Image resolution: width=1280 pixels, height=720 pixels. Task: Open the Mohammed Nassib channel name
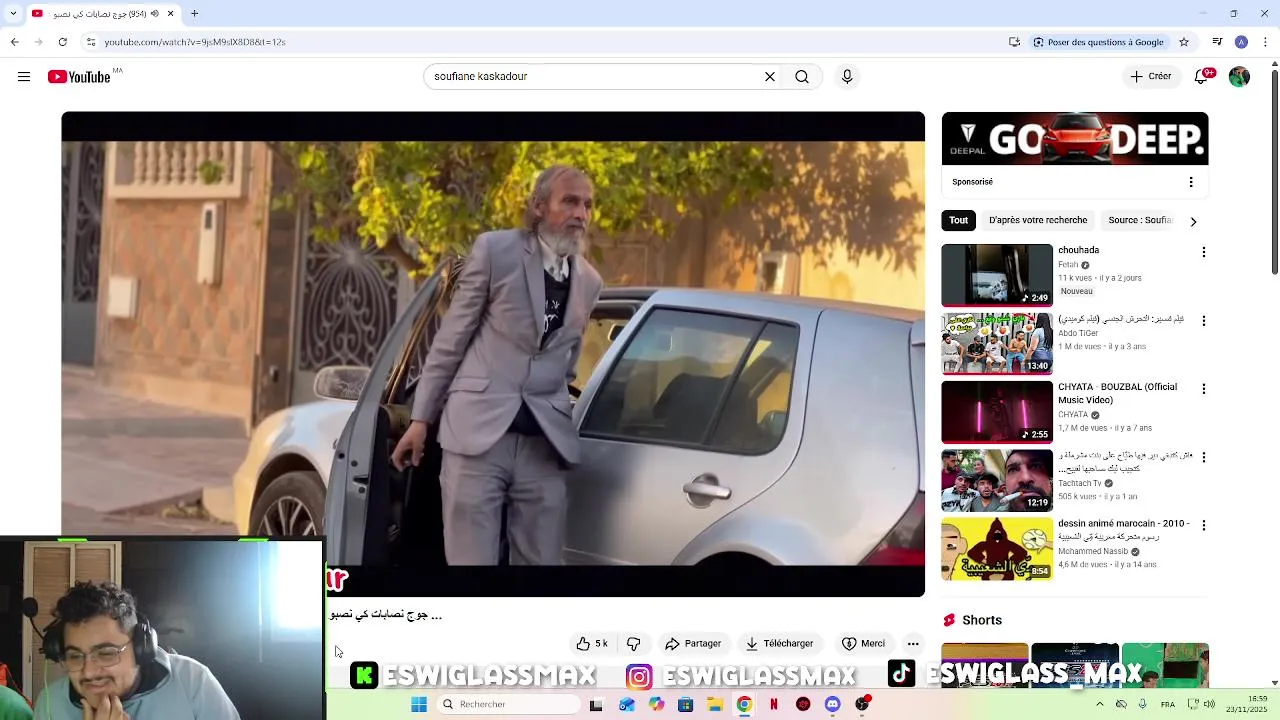(1093, 551)
